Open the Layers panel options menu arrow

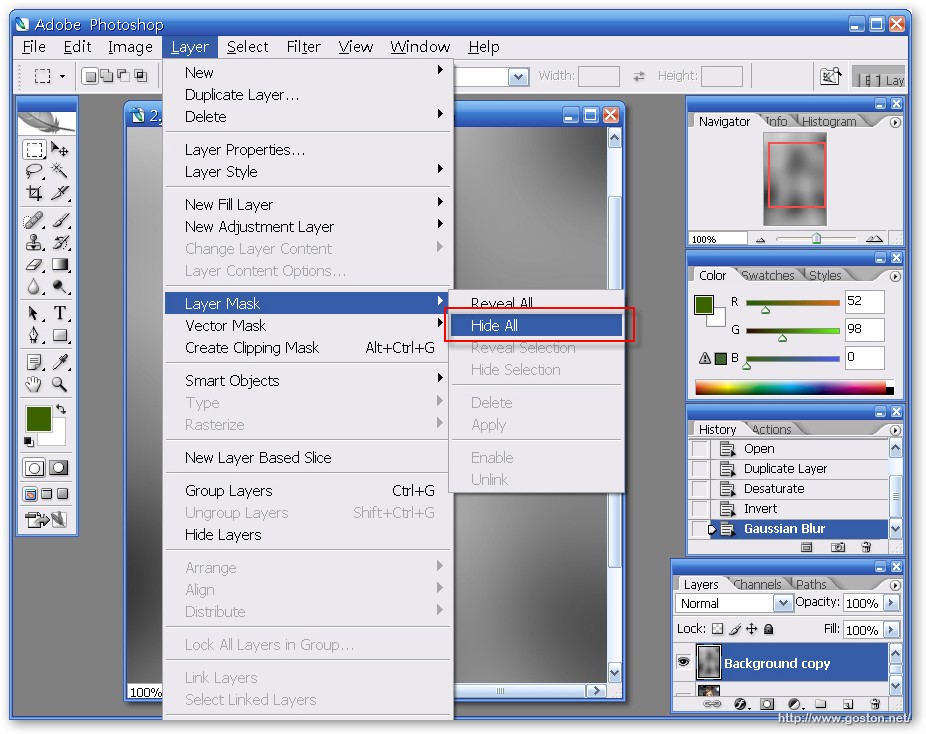pyautogui.click(x=895, y=585)
